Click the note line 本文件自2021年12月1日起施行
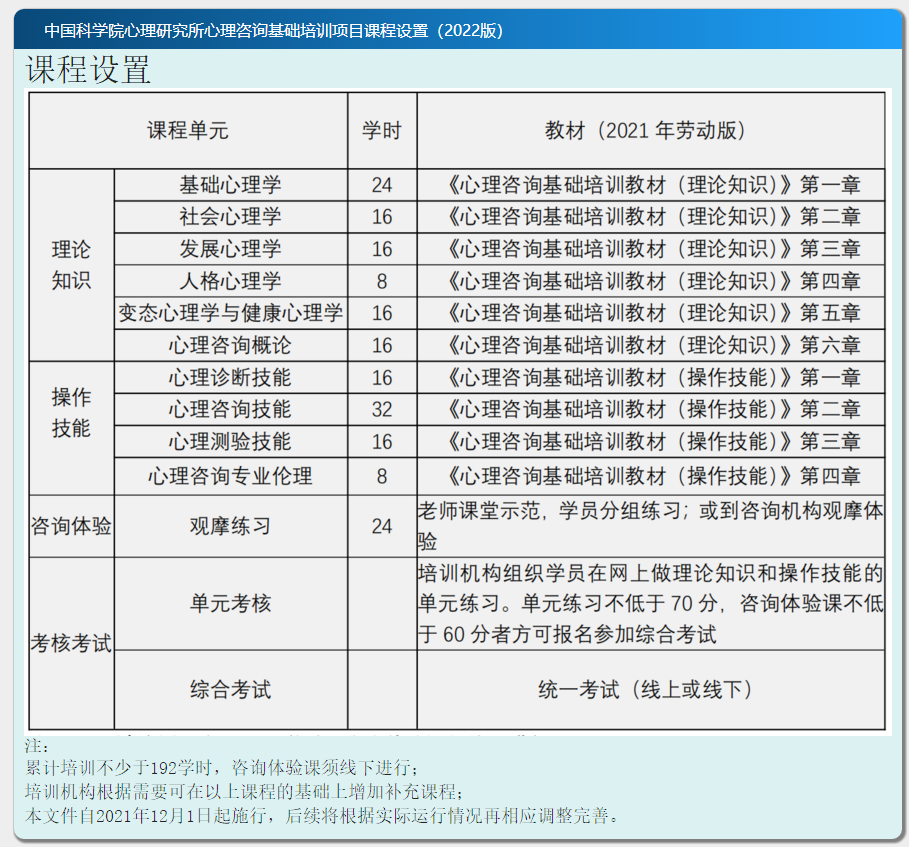The height and width of the screenshot is (847, 909). point(322,816)
